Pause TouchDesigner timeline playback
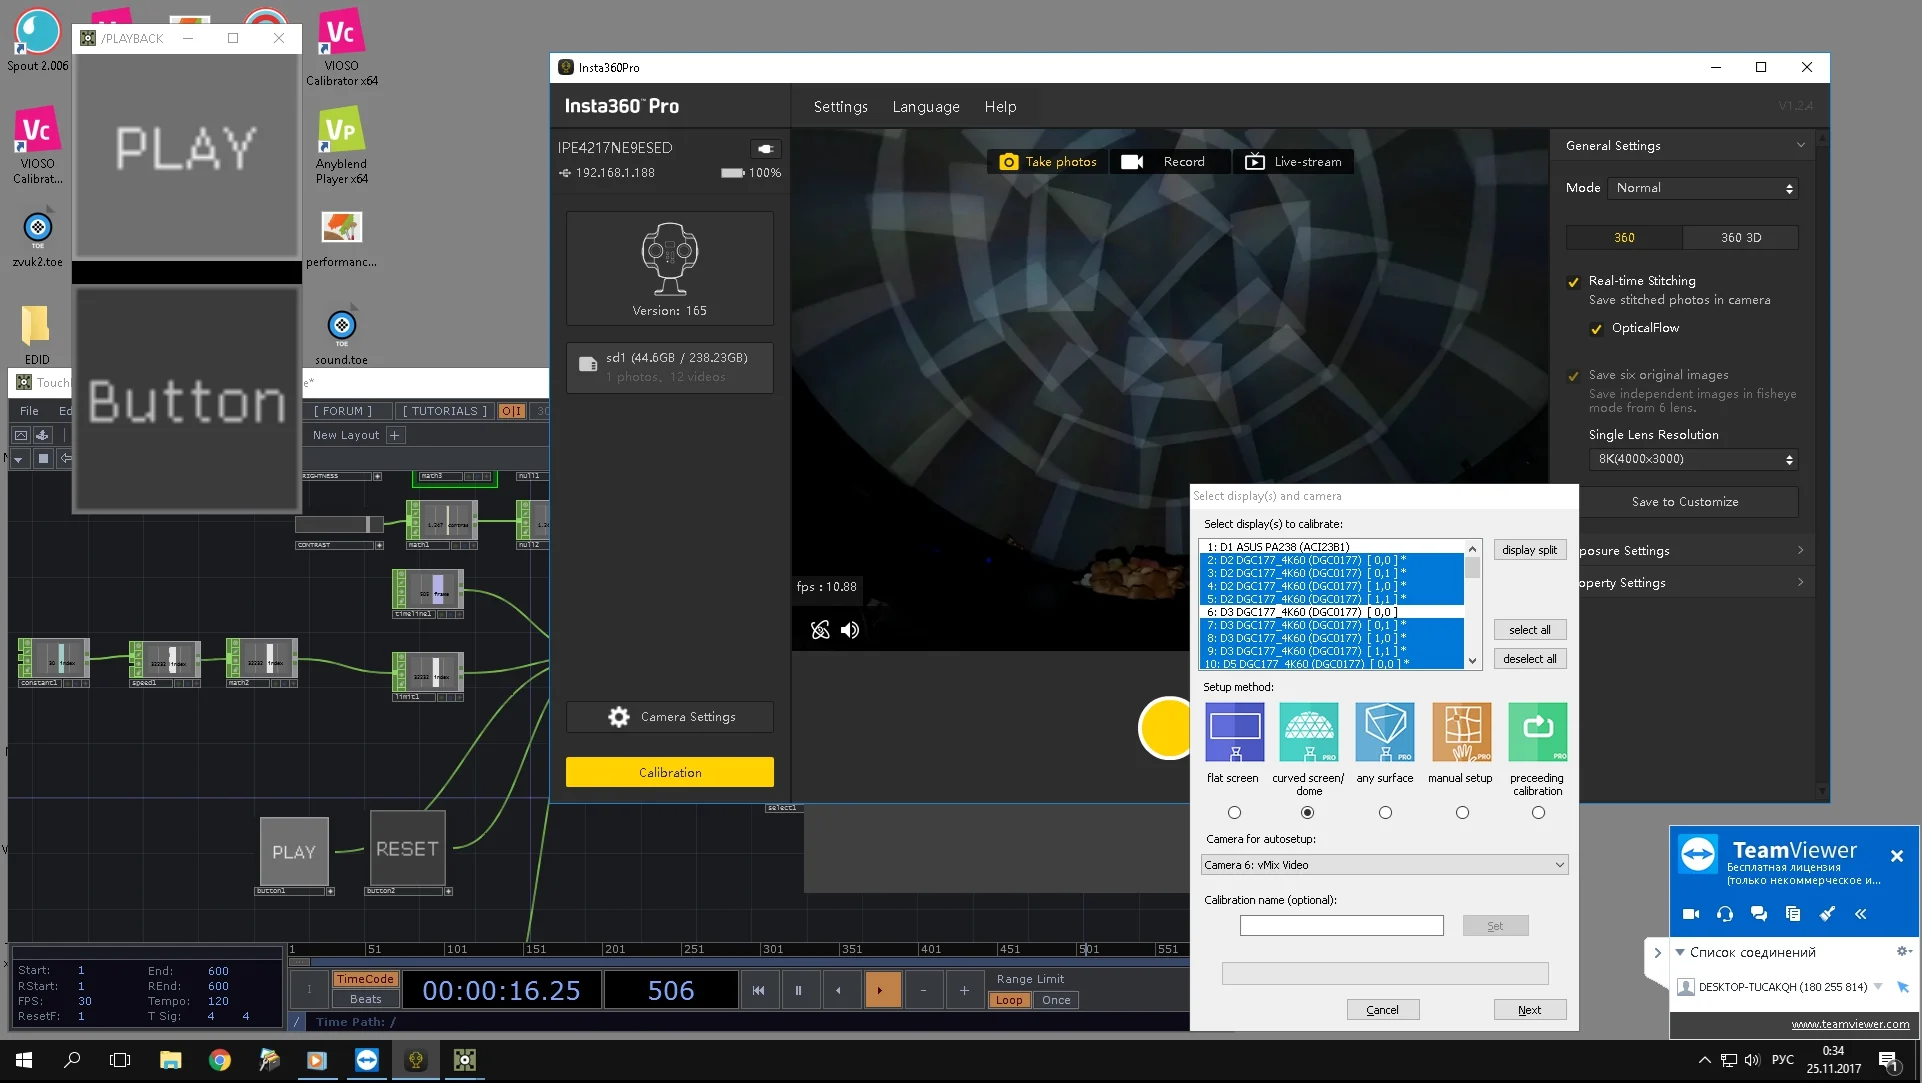The height and width of the screenshot is (1083, 1922). 798,991
